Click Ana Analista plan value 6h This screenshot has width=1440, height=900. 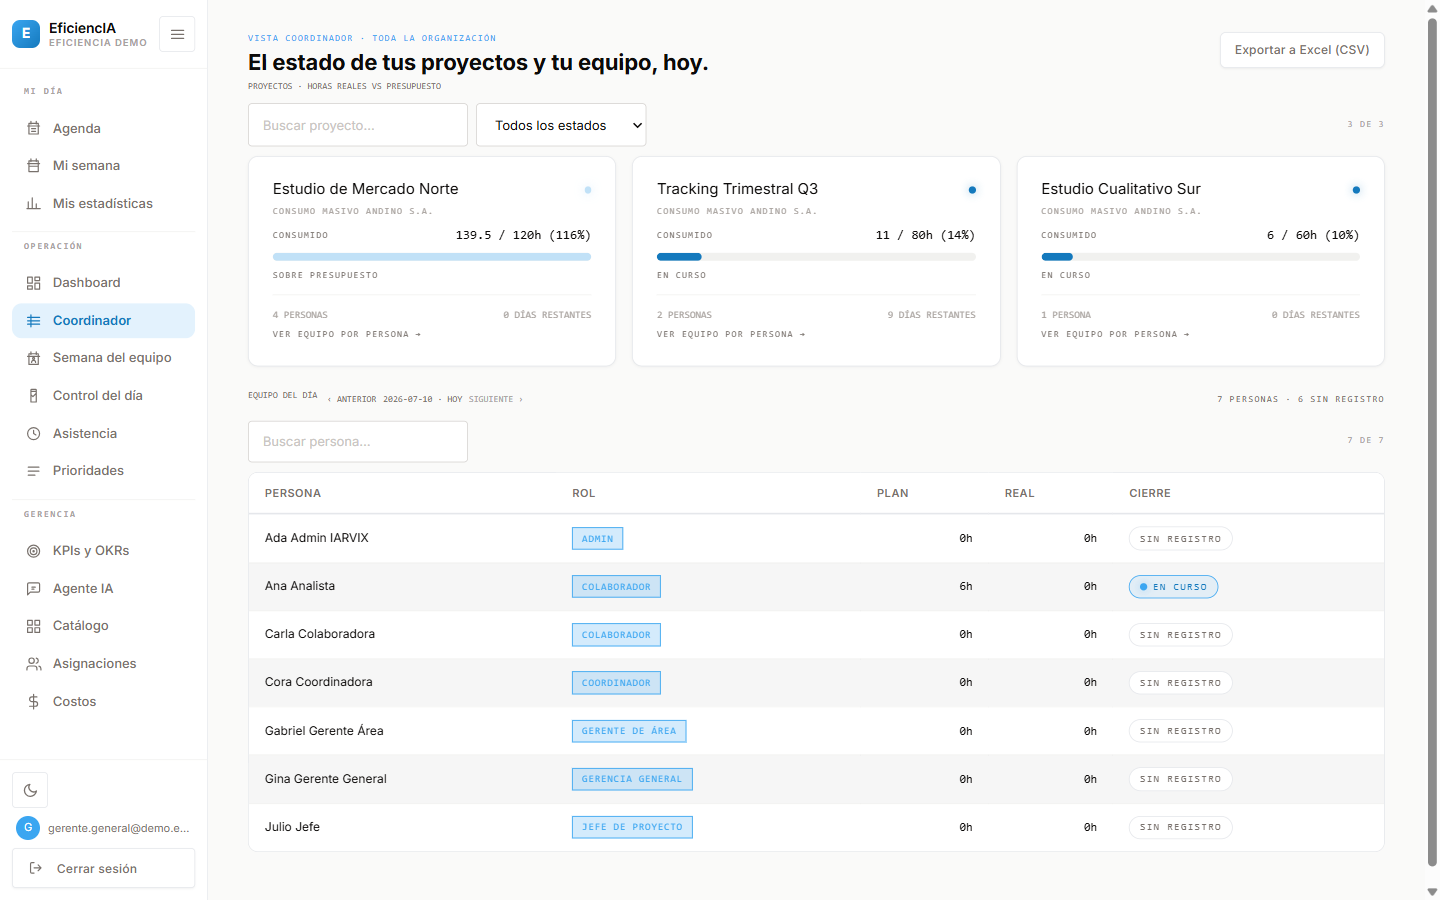point(966,587)
